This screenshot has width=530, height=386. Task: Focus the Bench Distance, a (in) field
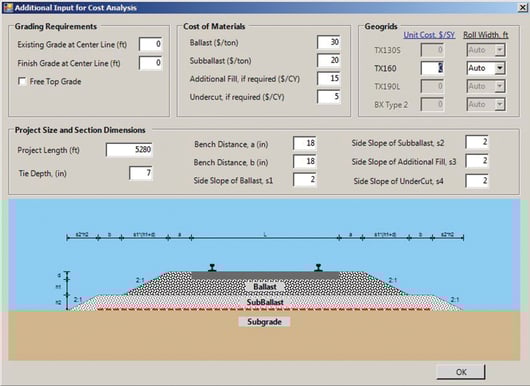(x=305, y=143)
